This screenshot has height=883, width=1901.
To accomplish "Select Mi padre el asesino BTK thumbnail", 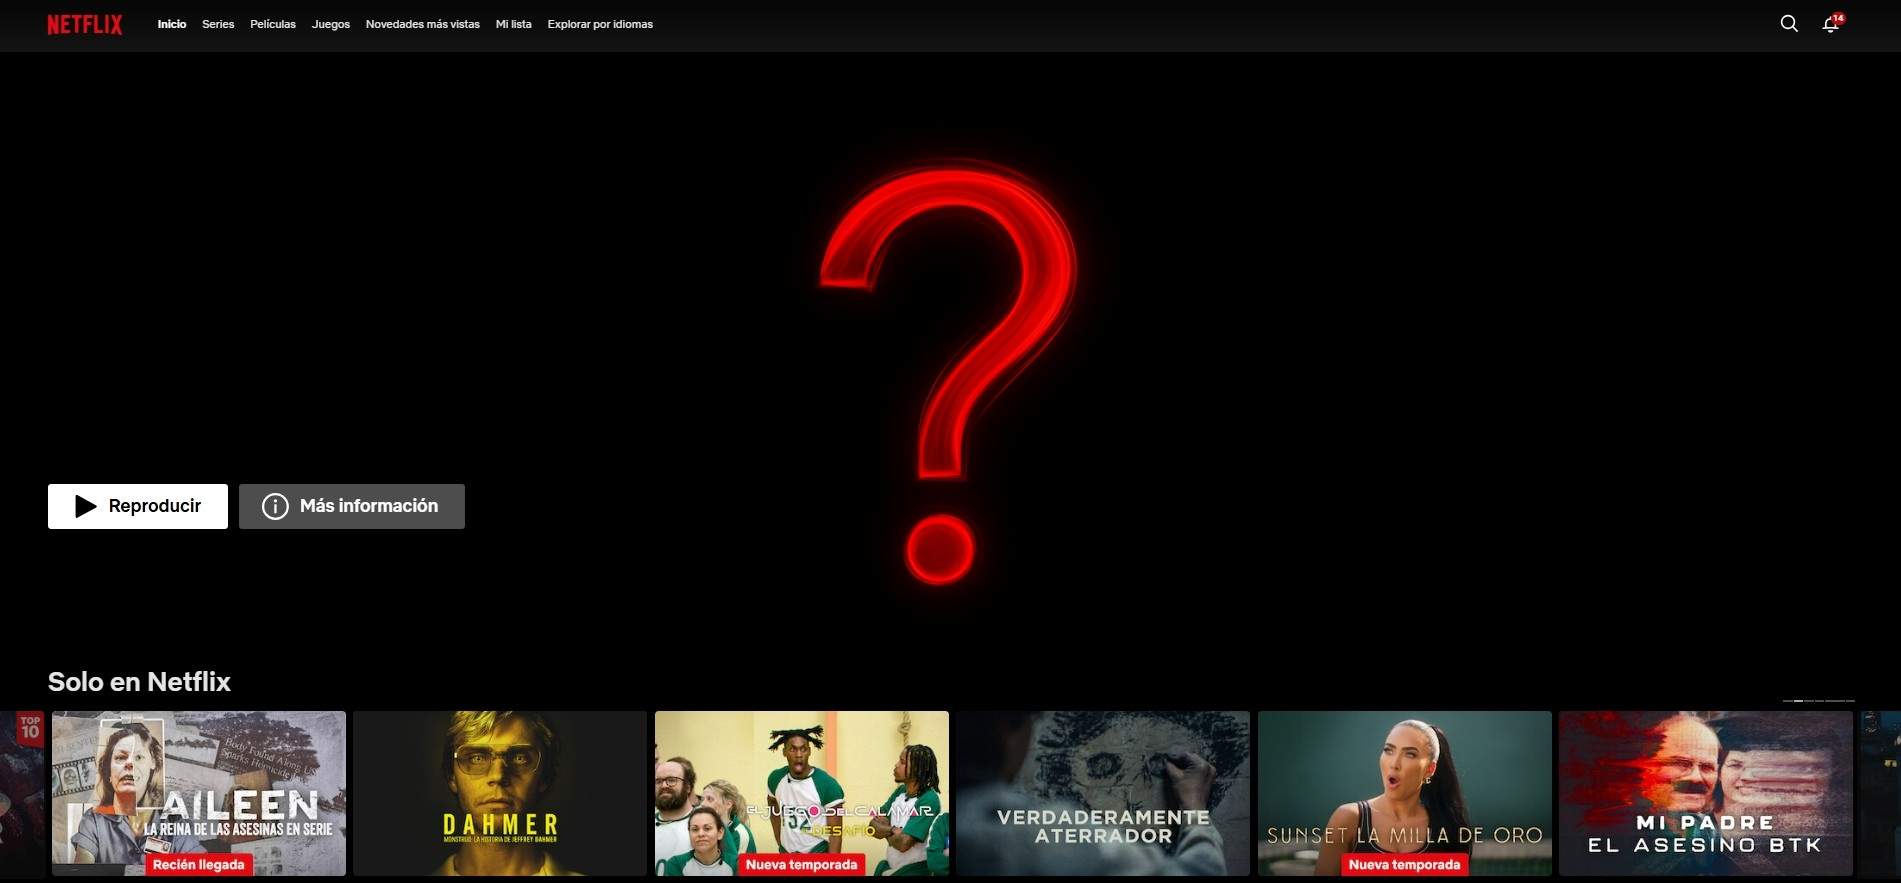I will tap(1706, 793).
